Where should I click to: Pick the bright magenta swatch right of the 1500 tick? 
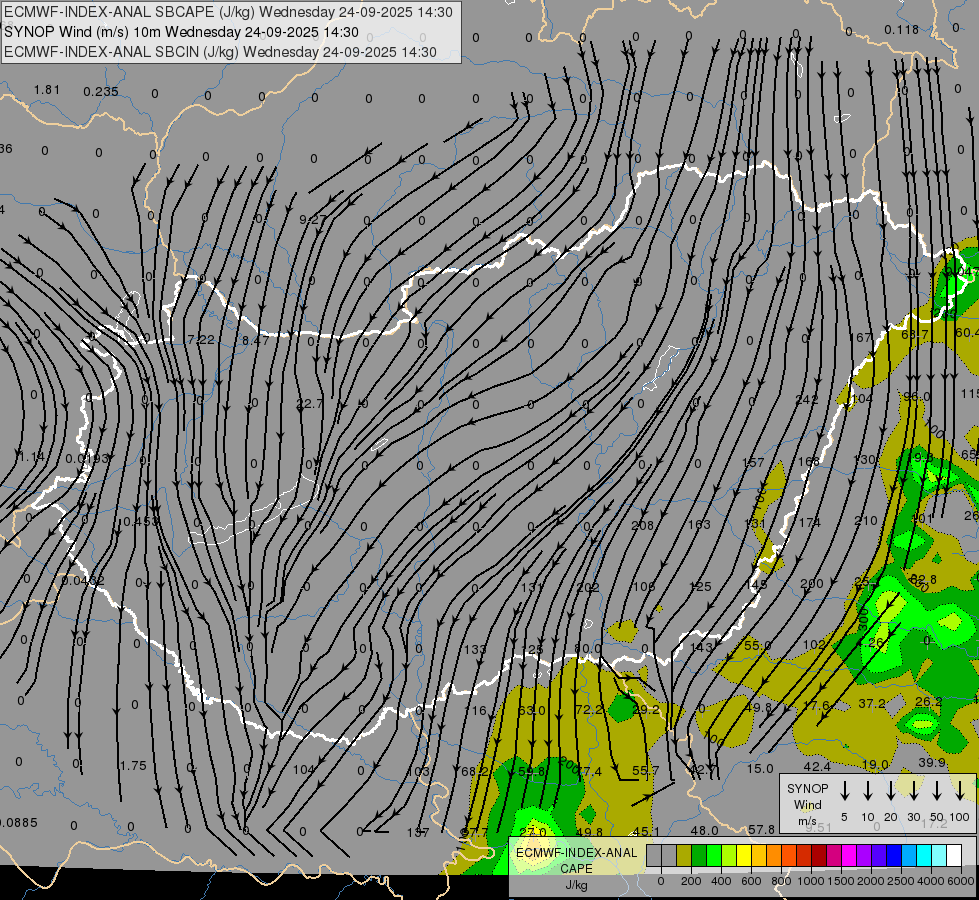coord(849,855)
